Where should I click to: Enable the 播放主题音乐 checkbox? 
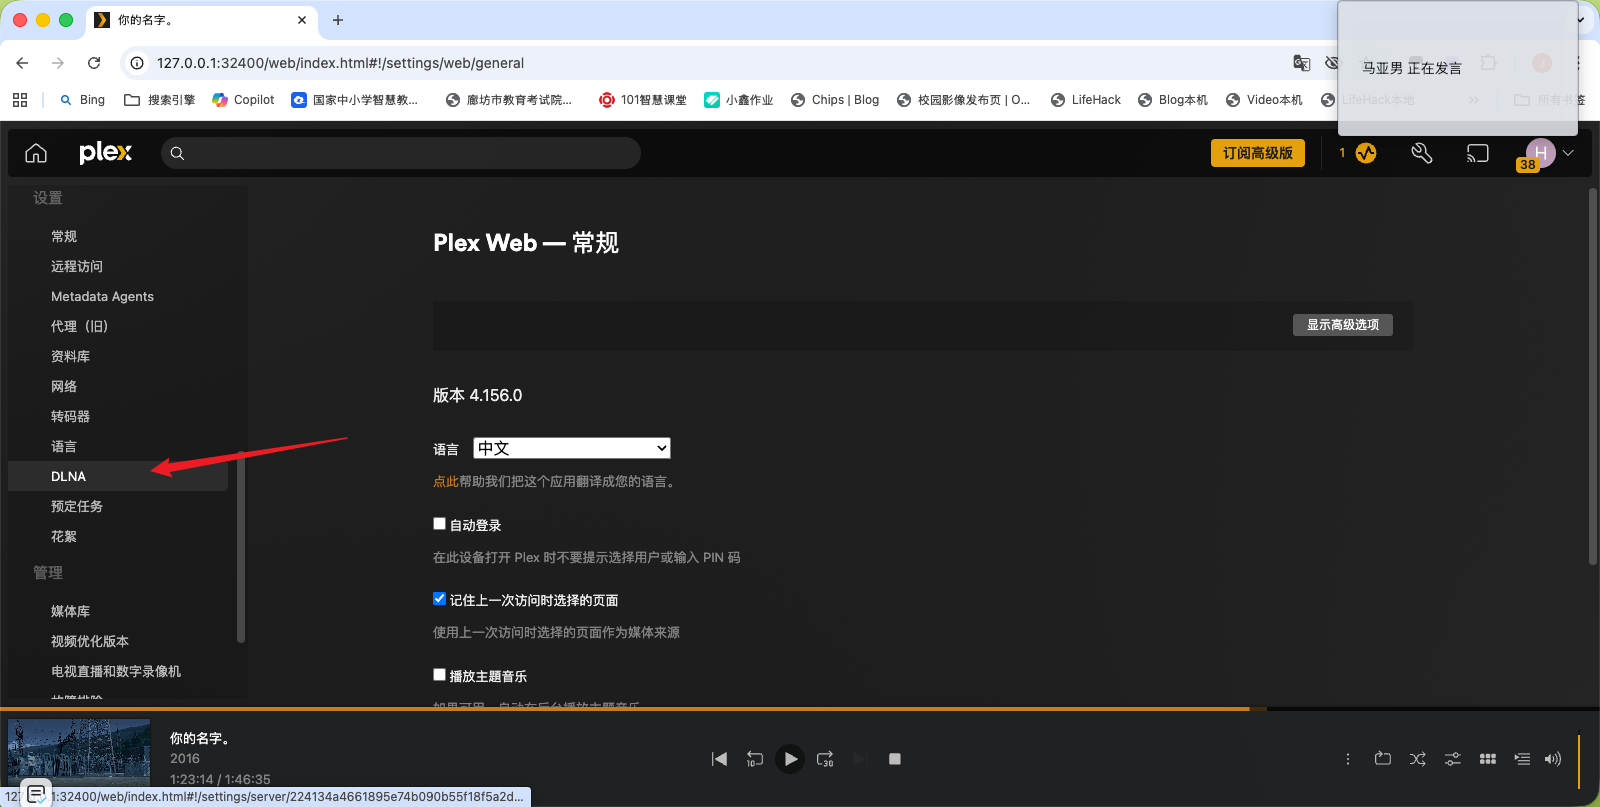click(439, 675)
